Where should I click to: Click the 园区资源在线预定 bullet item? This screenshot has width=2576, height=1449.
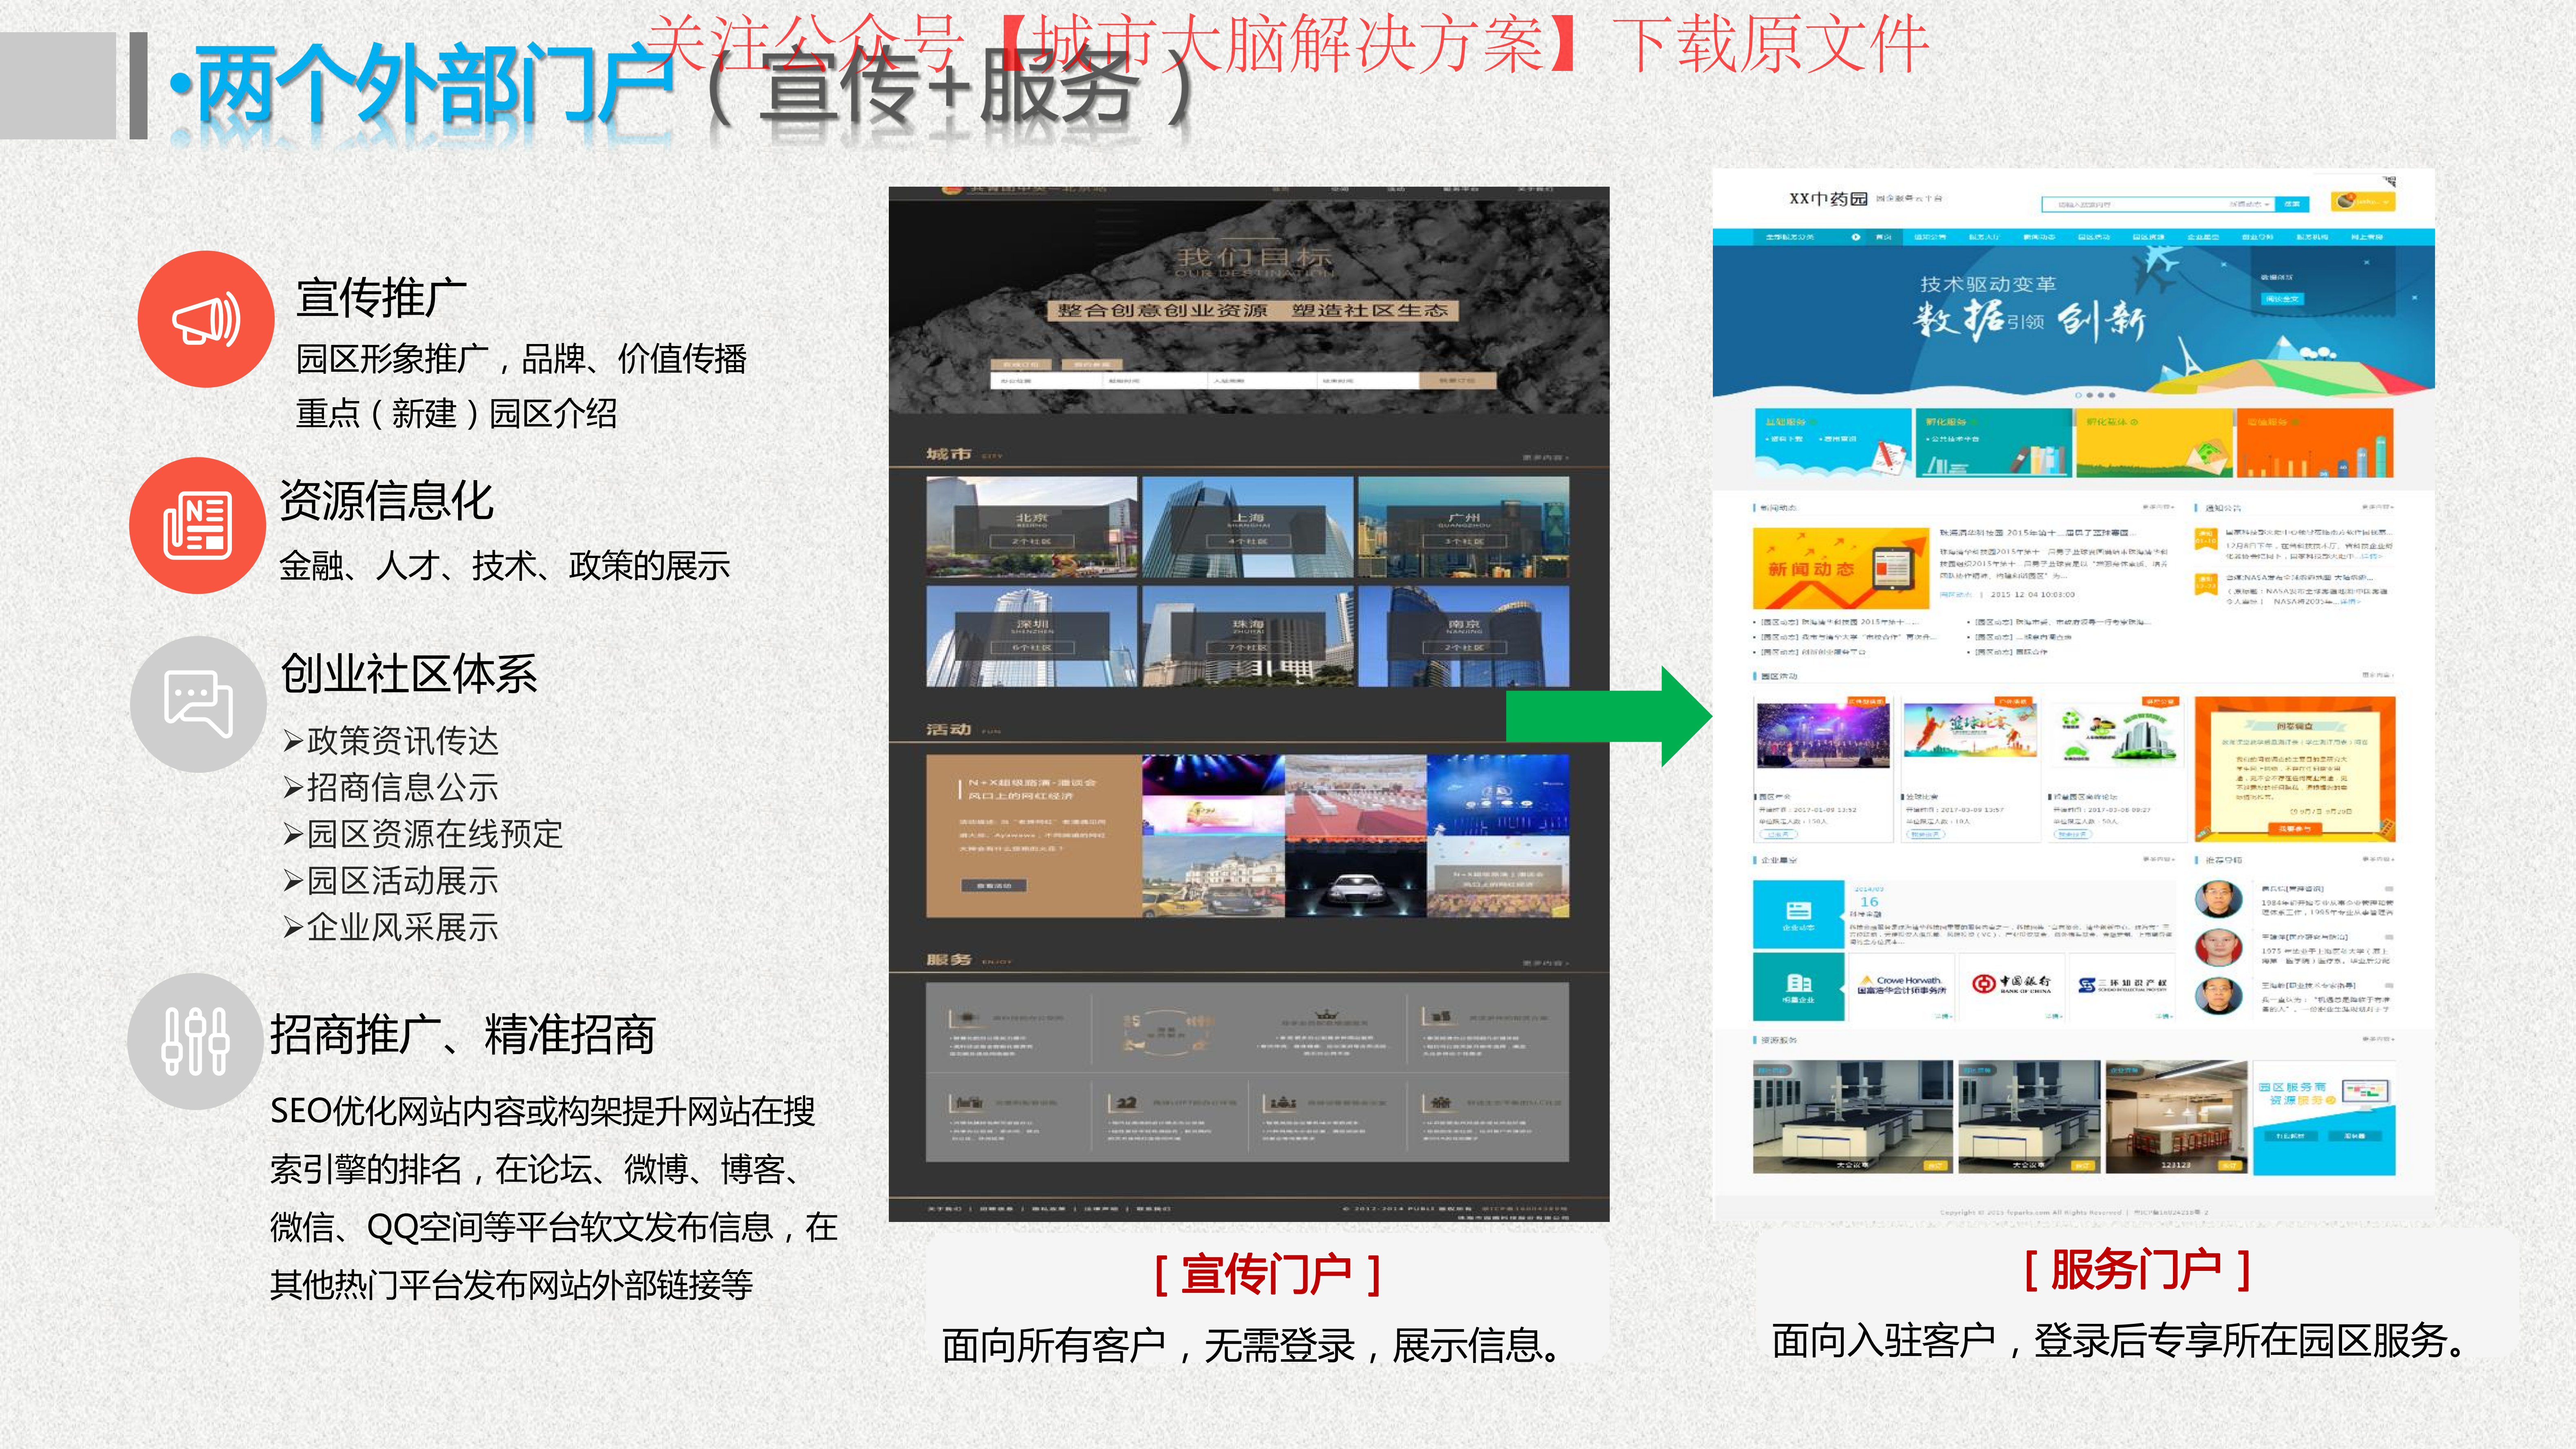pyautogui.click(x=423, y=834)
